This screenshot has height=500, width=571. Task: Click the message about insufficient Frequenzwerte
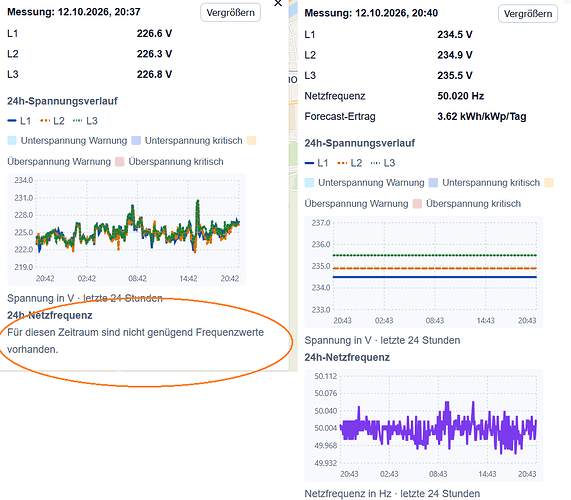(135, 341)
